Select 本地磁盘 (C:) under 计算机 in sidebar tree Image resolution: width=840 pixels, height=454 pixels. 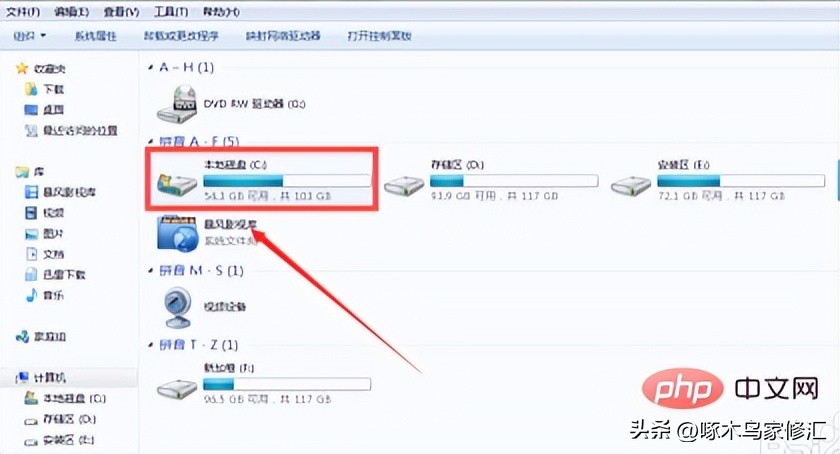[74, 398]
